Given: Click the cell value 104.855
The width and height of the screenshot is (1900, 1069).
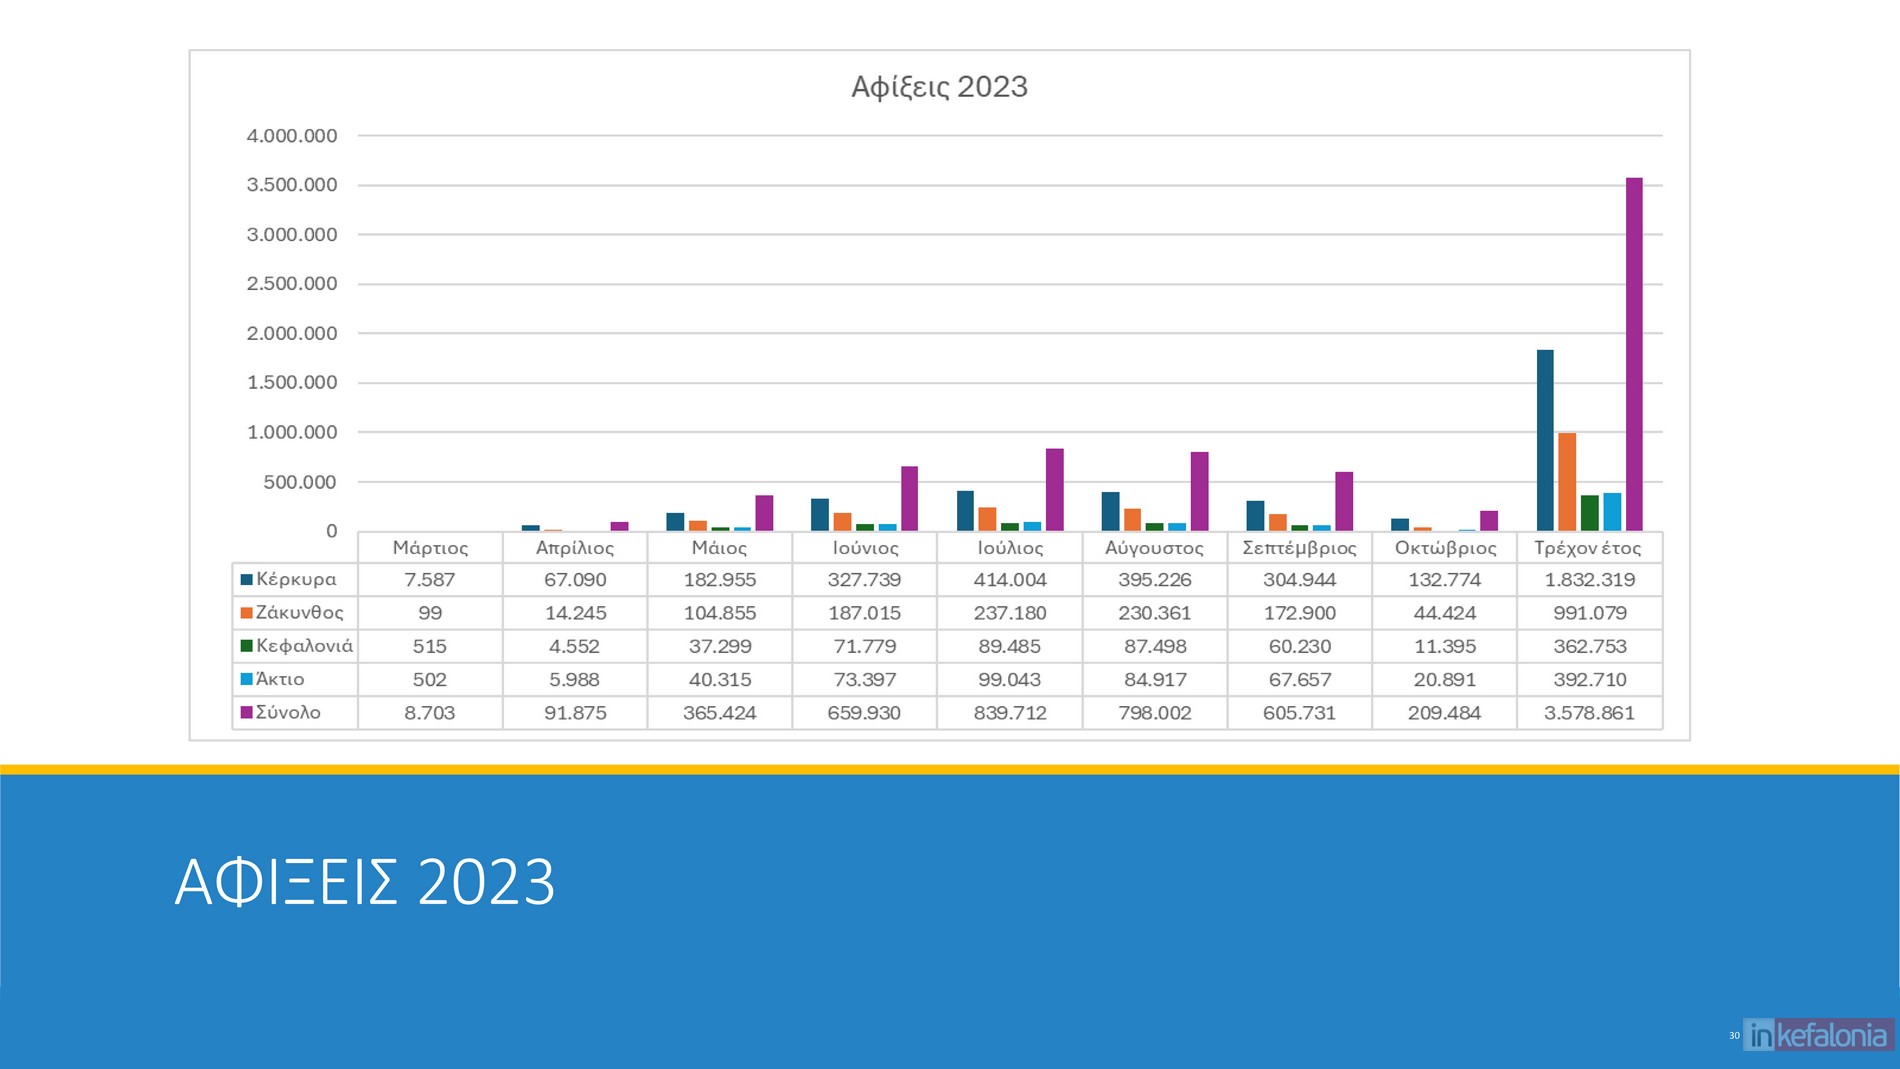Looking at the screenshot, I should [x=720, y=613].
